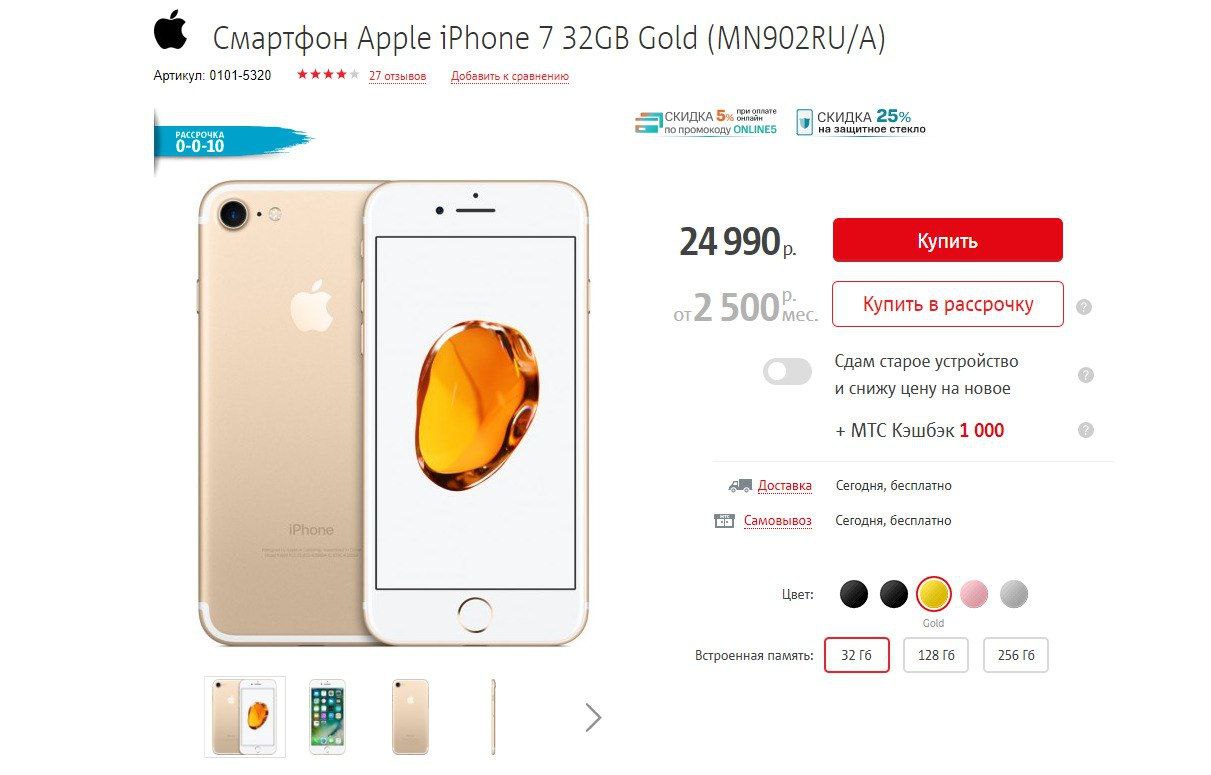Click the star rating below the title
The width and height of the screenshot is (1211, 775).
pyautogui.click(x=328, y=75)
